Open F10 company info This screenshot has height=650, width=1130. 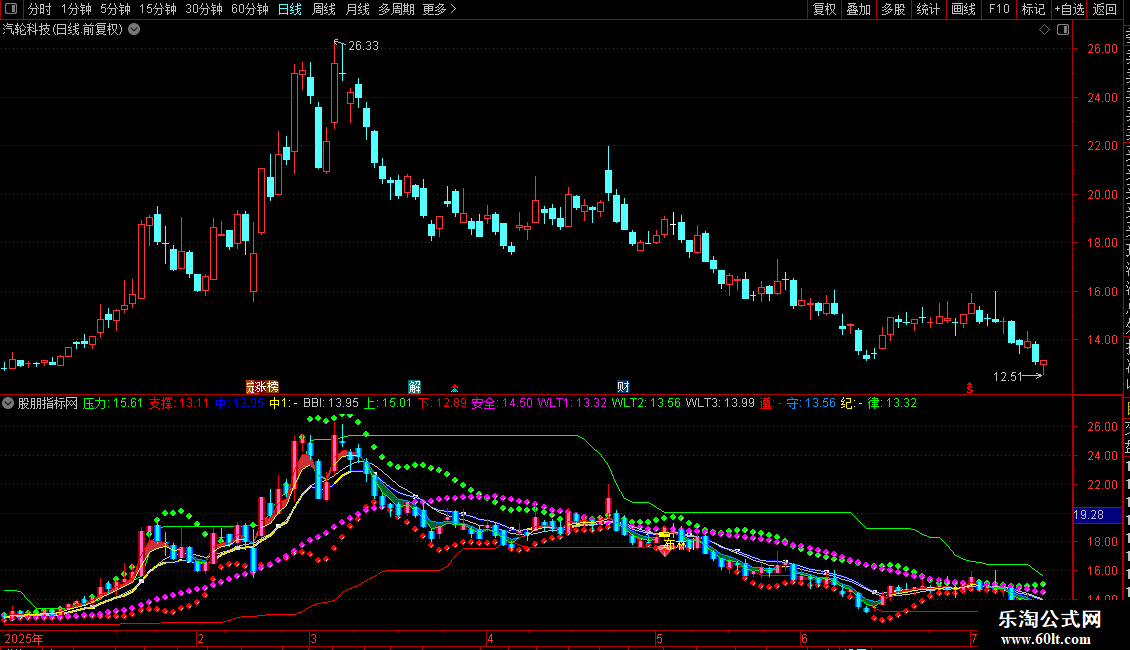tap(999, 9)
